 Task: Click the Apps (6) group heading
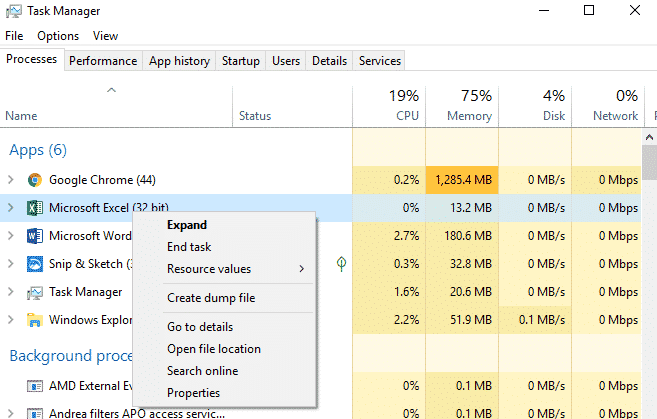[x=38, y=150]
